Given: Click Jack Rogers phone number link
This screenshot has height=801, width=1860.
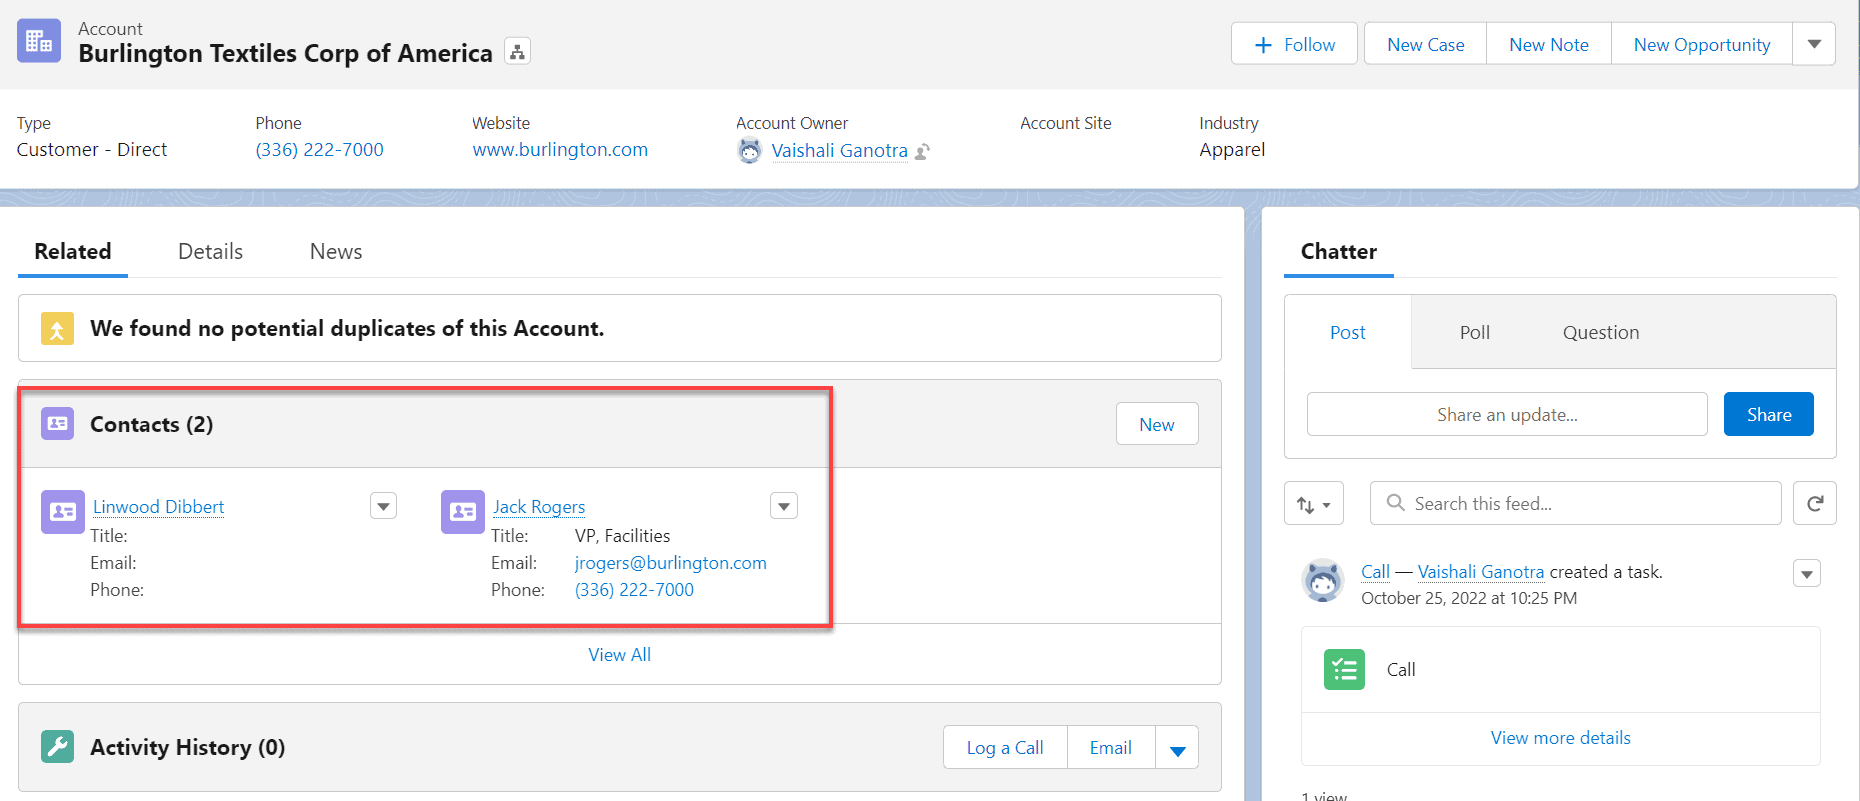Looking at the screenshot, I should [x=634, y=590].
